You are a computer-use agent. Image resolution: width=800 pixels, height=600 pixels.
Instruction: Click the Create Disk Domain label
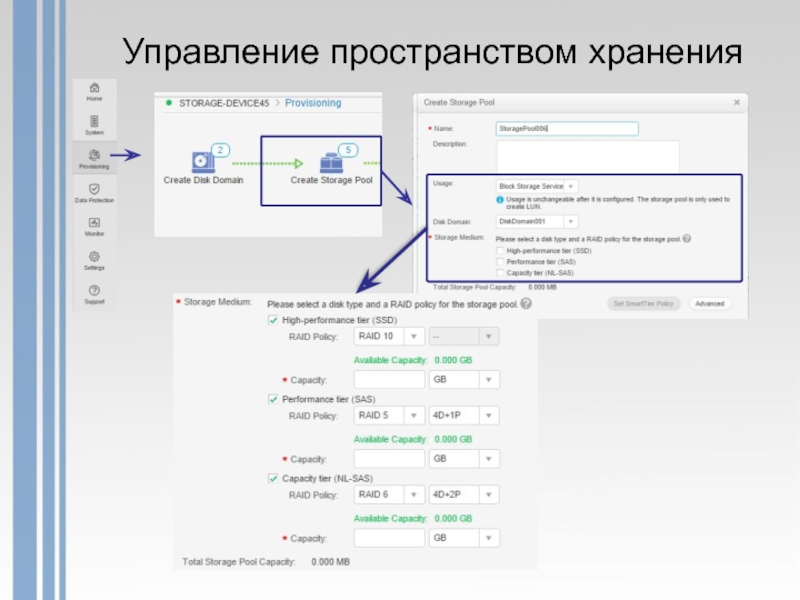point(203,180)
